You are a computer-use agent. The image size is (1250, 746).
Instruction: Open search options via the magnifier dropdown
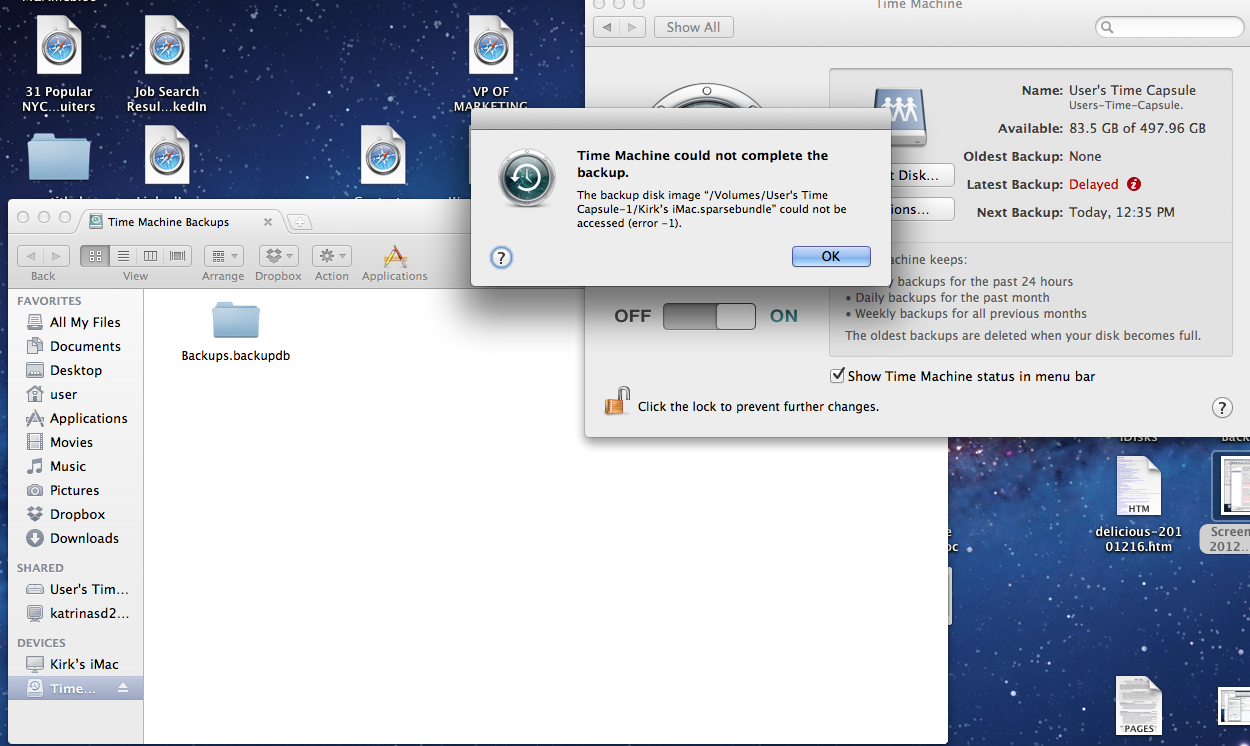click(x=1106, y=27)
